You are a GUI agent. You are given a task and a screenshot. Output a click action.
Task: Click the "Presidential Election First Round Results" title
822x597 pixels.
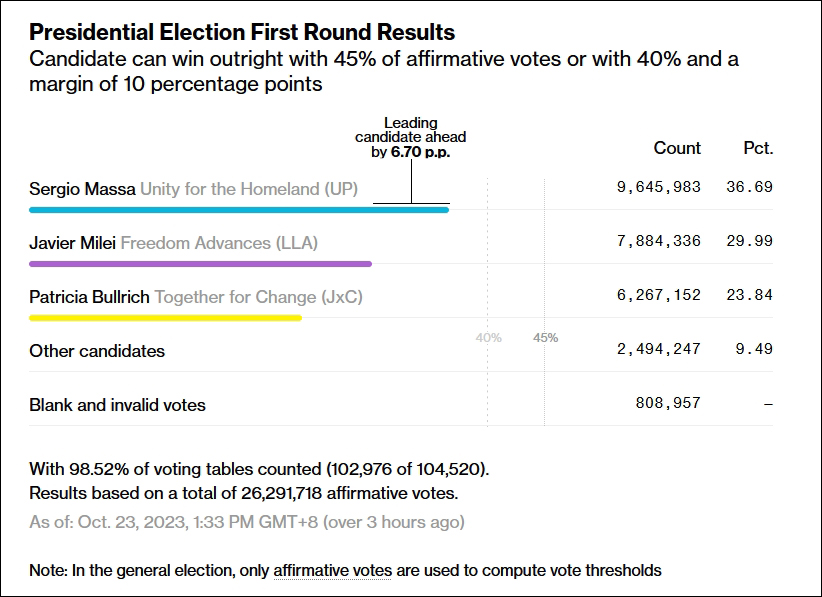(242, 34)
